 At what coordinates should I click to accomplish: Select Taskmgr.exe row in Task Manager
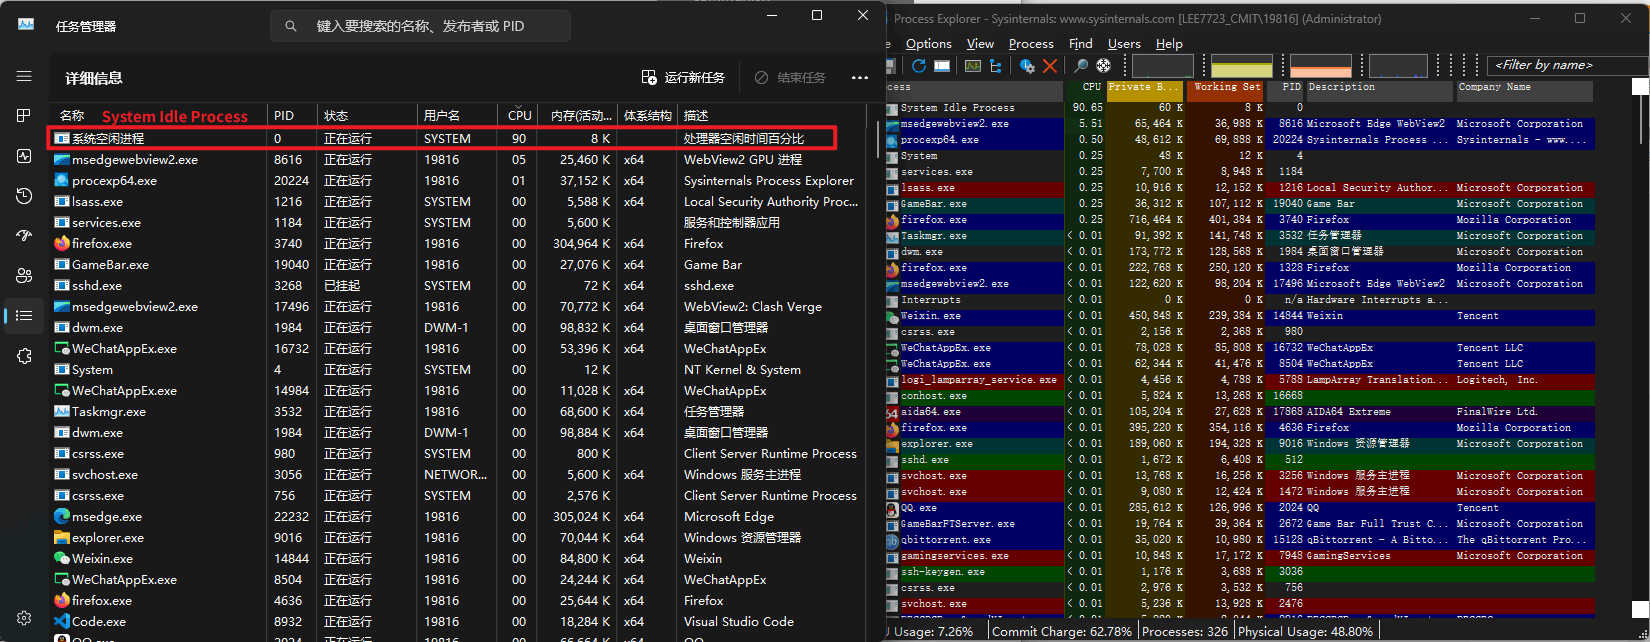[x=458, y=411]
